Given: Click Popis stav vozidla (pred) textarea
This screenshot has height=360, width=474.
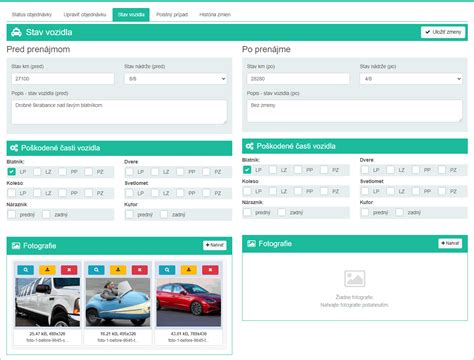Looking at the screenshot, I should pyautogui.click(x=119, y=112).
